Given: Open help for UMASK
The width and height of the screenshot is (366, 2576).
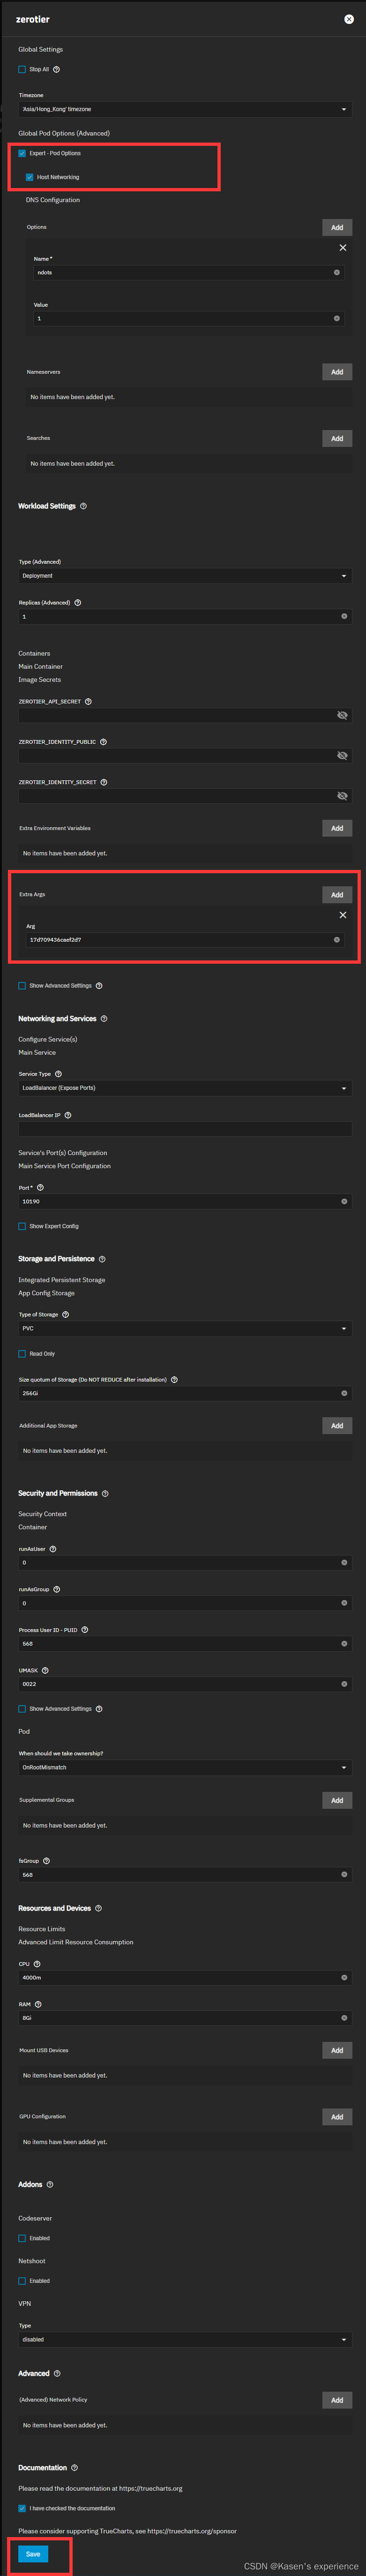Looking at the screenshot, I should (x=45, y=1670).
